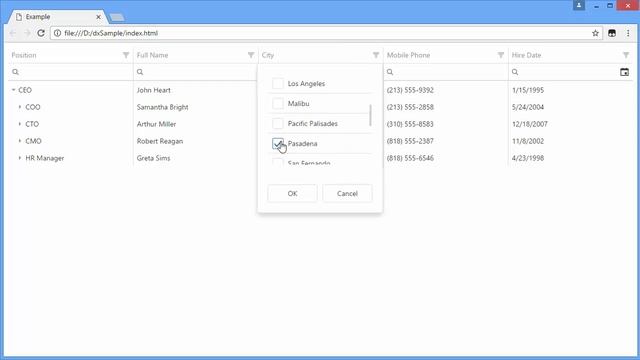
Task: Open the Position column header filter
Action: tap(126, 55)
